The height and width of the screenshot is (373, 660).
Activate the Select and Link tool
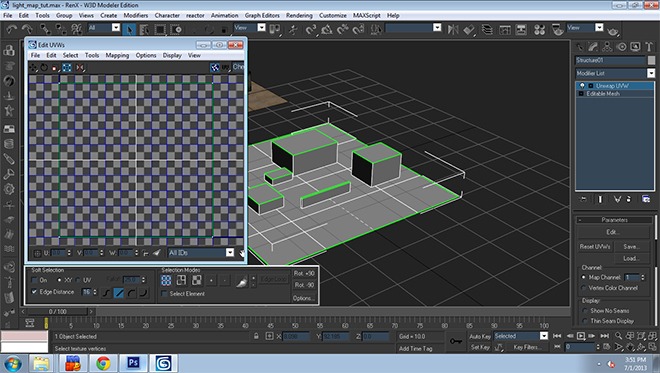(x=45, y=29)
